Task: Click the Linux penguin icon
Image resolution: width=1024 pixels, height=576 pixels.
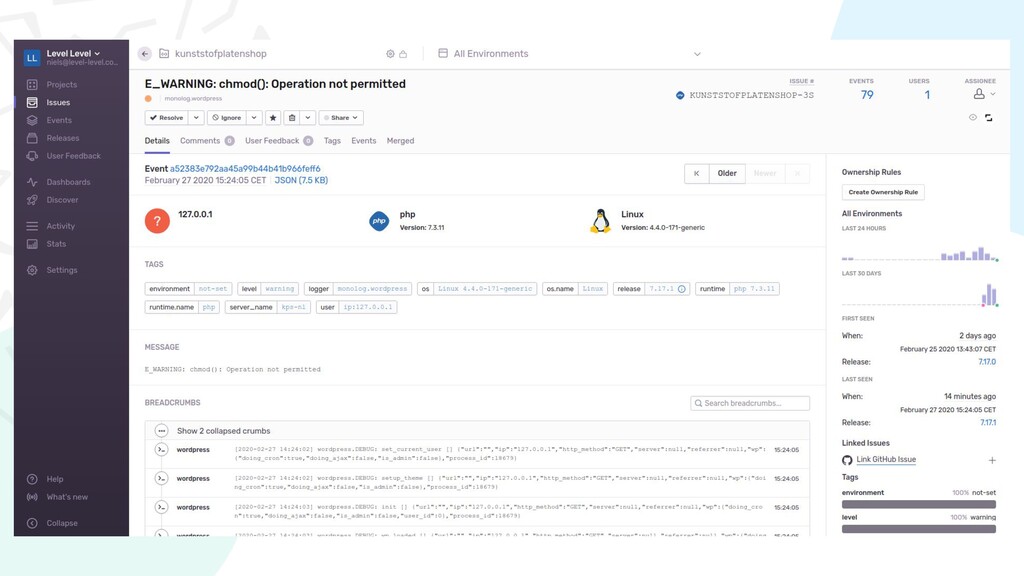Action: 600,221
